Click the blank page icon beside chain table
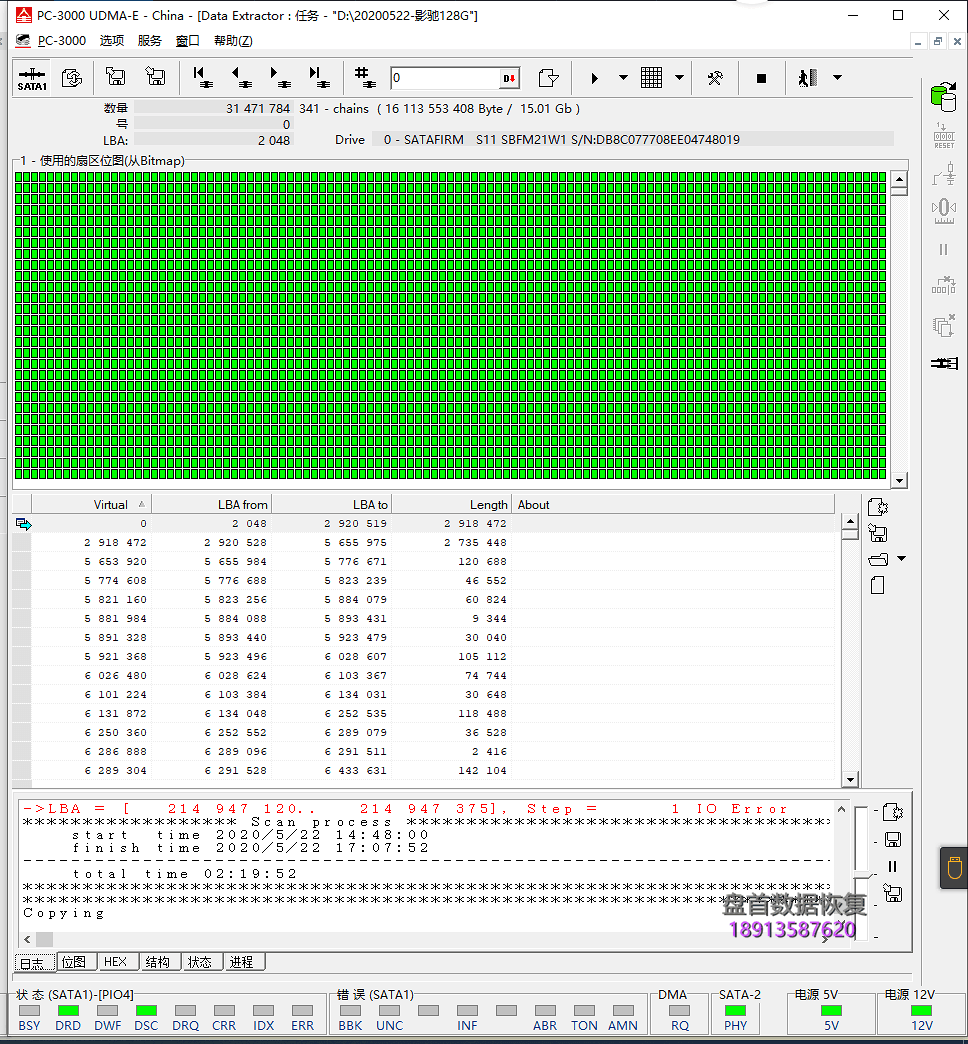 [877, 585]
